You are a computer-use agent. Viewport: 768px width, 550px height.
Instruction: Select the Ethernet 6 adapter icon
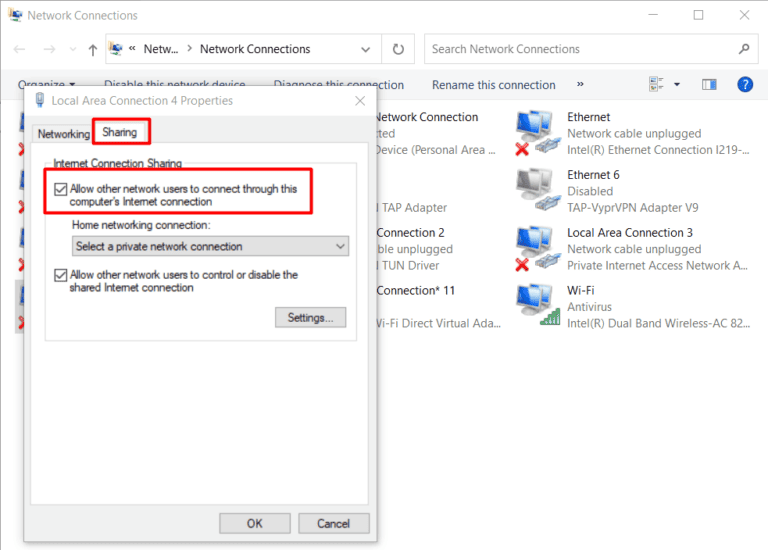click(537, 190)
